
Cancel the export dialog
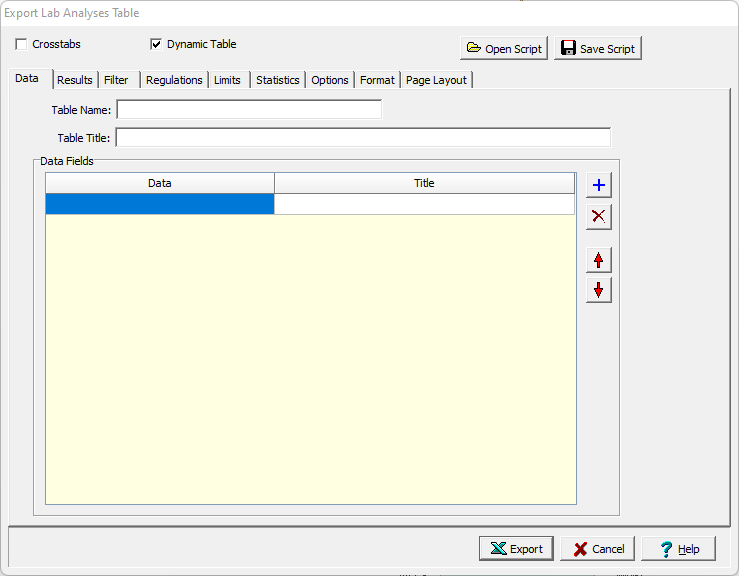click(x=597, y=548)
